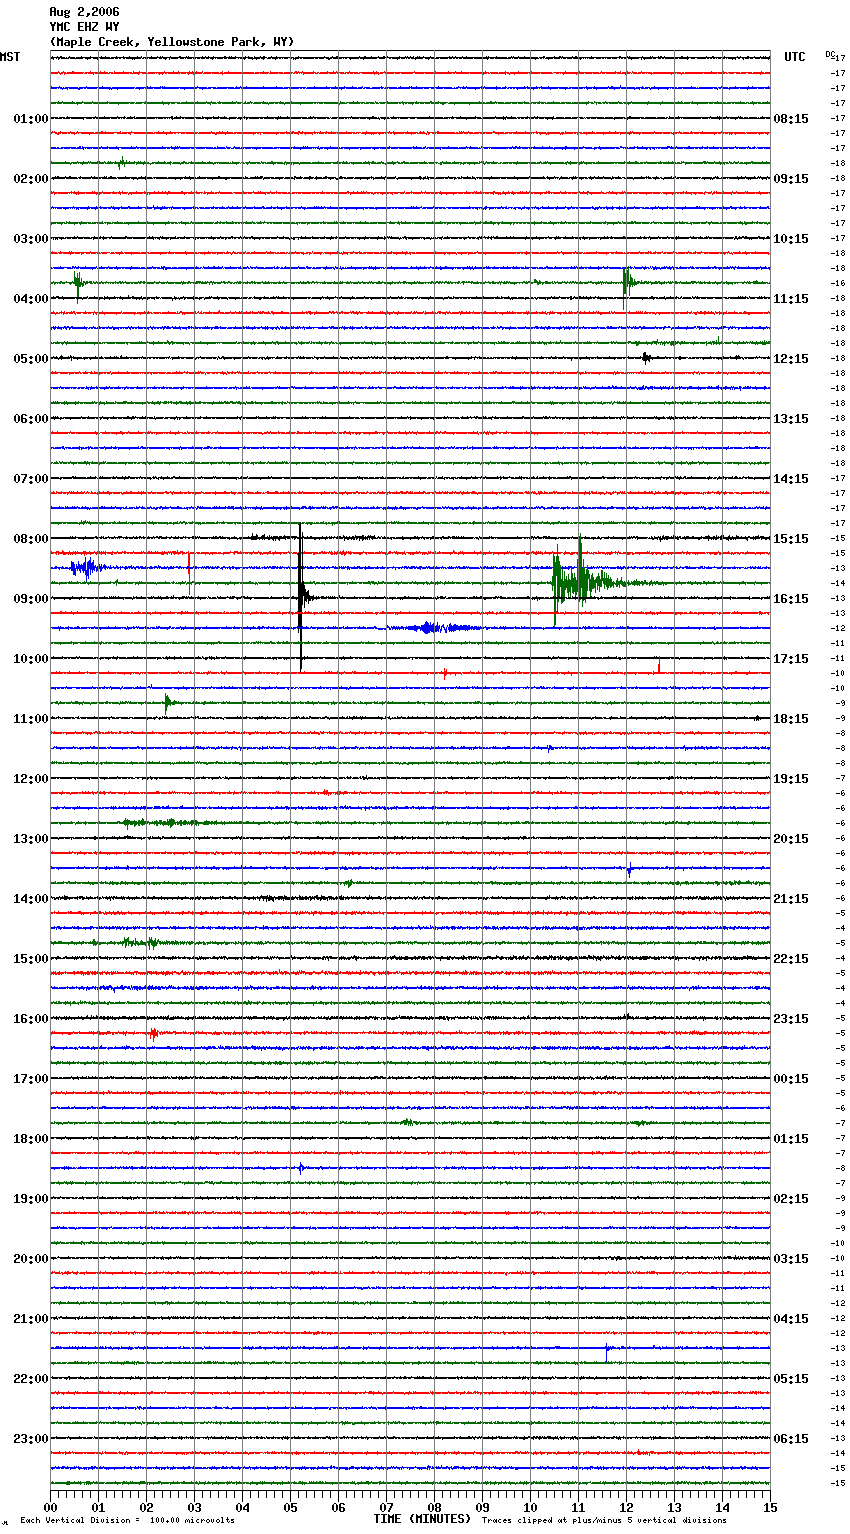Click the "10:15" UTC row label
This screenshot has height=1534, width=850.
791,239
